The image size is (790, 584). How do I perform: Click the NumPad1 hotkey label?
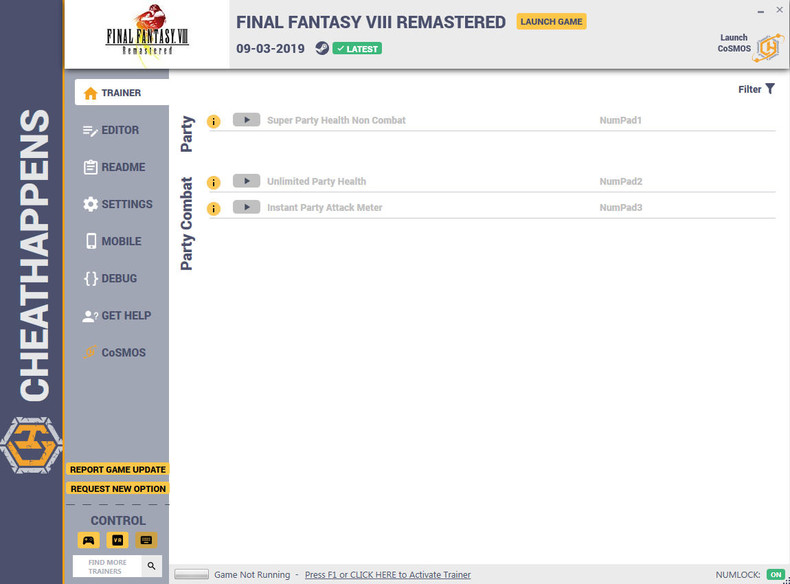click(620, 120)
